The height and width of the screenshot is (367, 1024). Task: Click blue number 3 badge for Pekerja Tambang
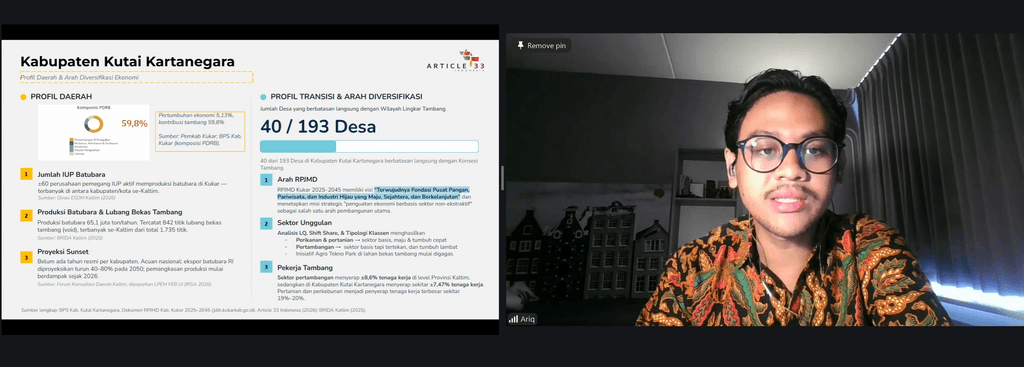coord(266,266)
